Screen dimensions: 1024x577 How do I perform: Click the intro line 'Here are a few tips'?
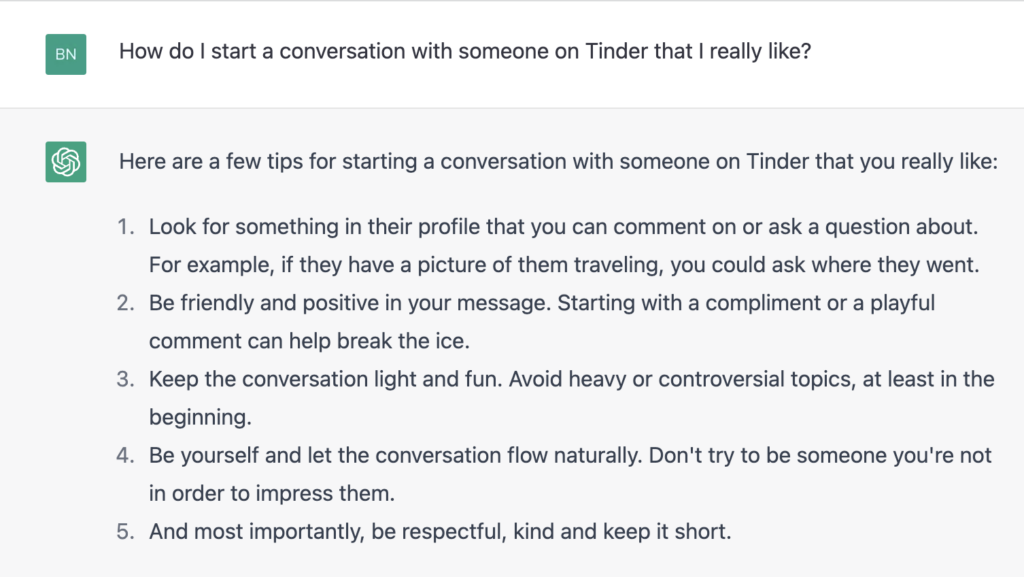558,161
